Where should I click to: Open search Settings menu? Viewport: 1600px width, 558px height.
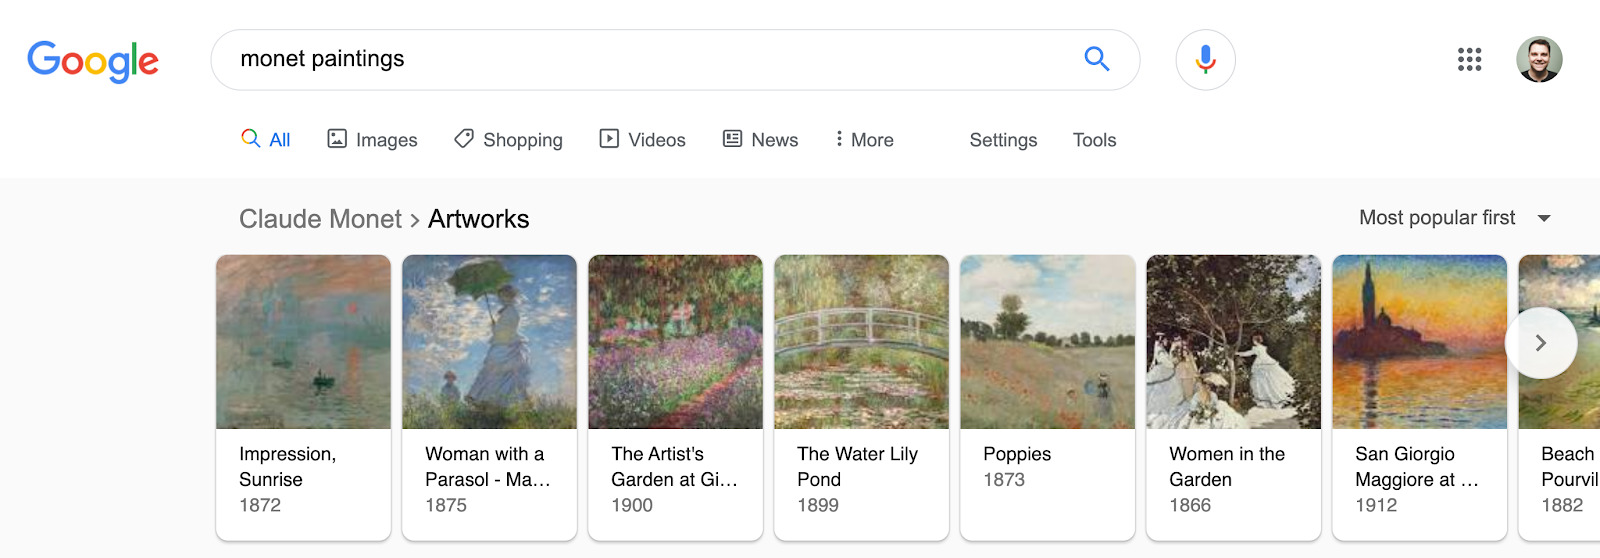(x=1003, y=140)
